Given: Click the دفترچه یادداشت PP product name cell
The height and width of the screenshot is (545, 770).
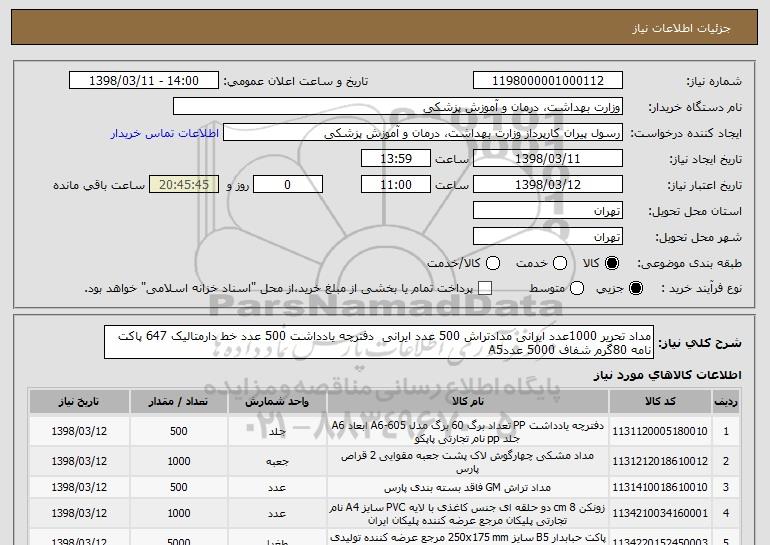Looking at the screenshot, I should click(x=468, y=432).
